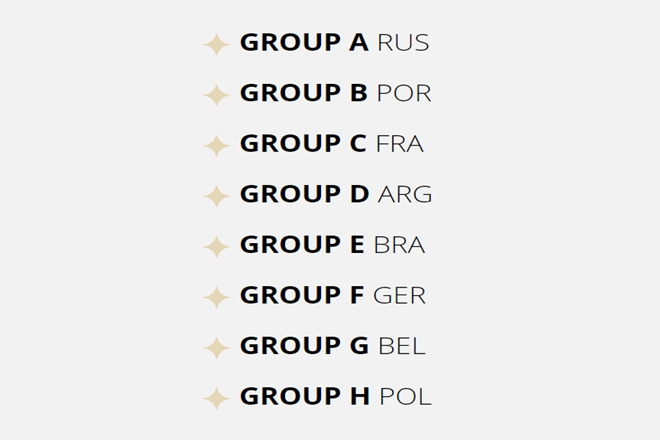Select the bold GROUP E label

(302, 245)
